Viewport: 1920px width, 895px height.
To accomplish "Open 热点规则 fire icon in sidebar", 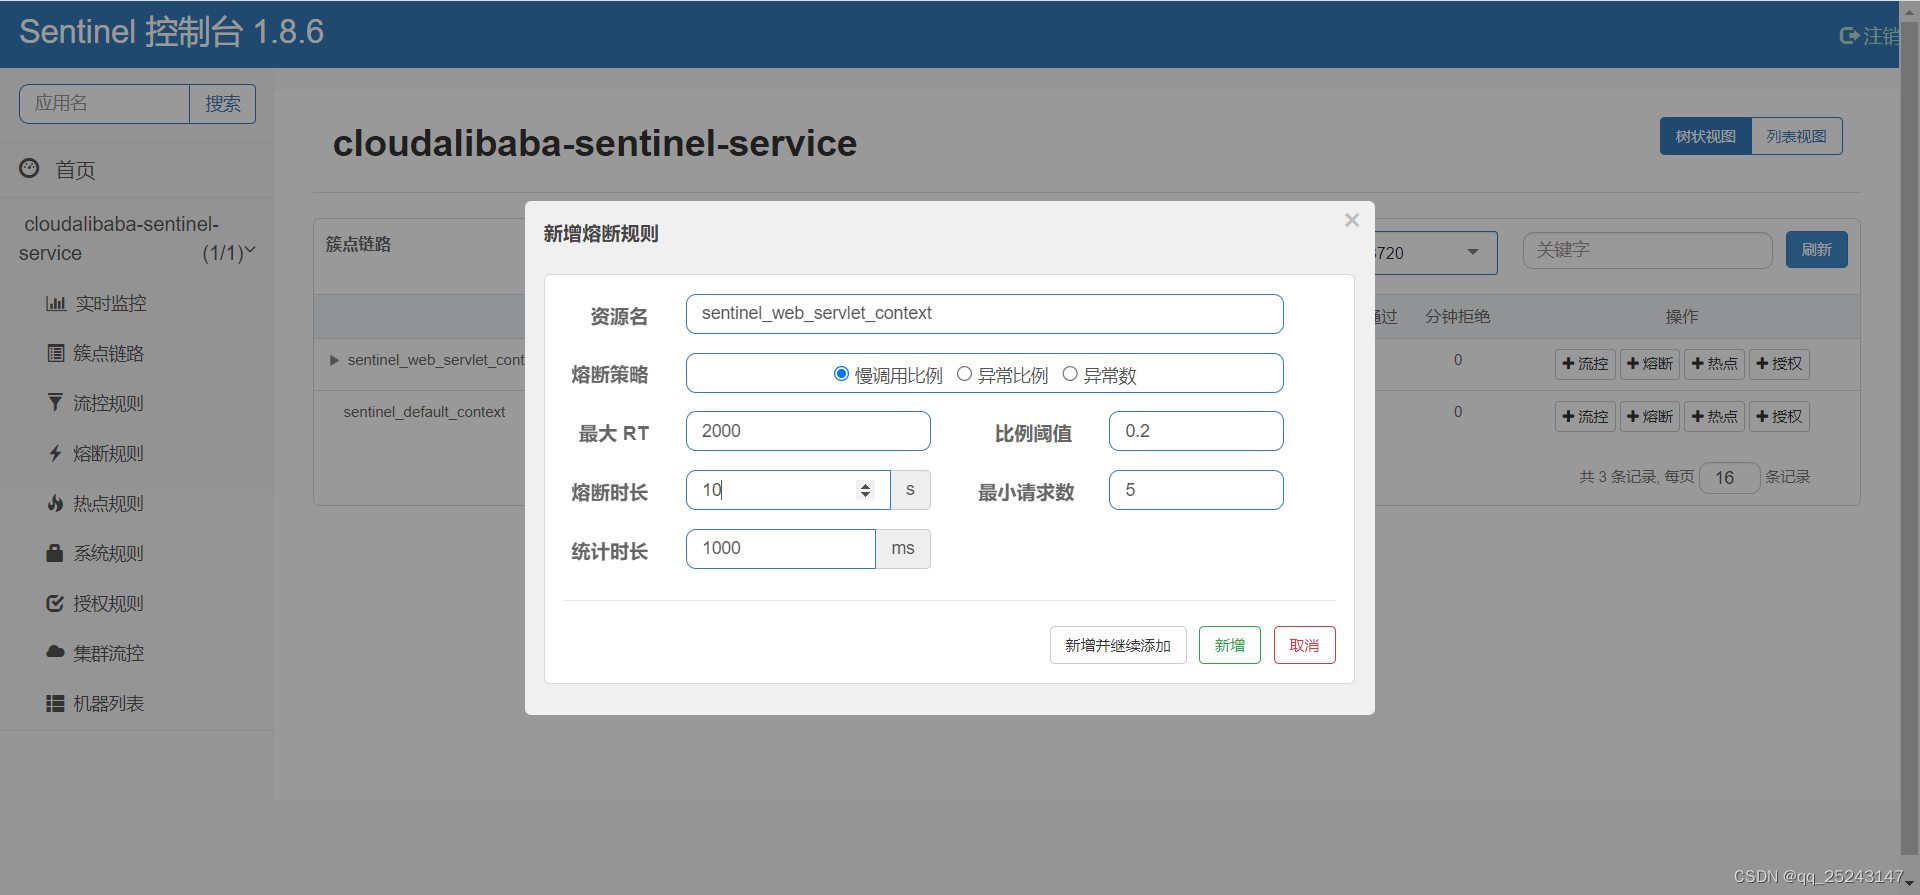I will (x=55, y=503).
